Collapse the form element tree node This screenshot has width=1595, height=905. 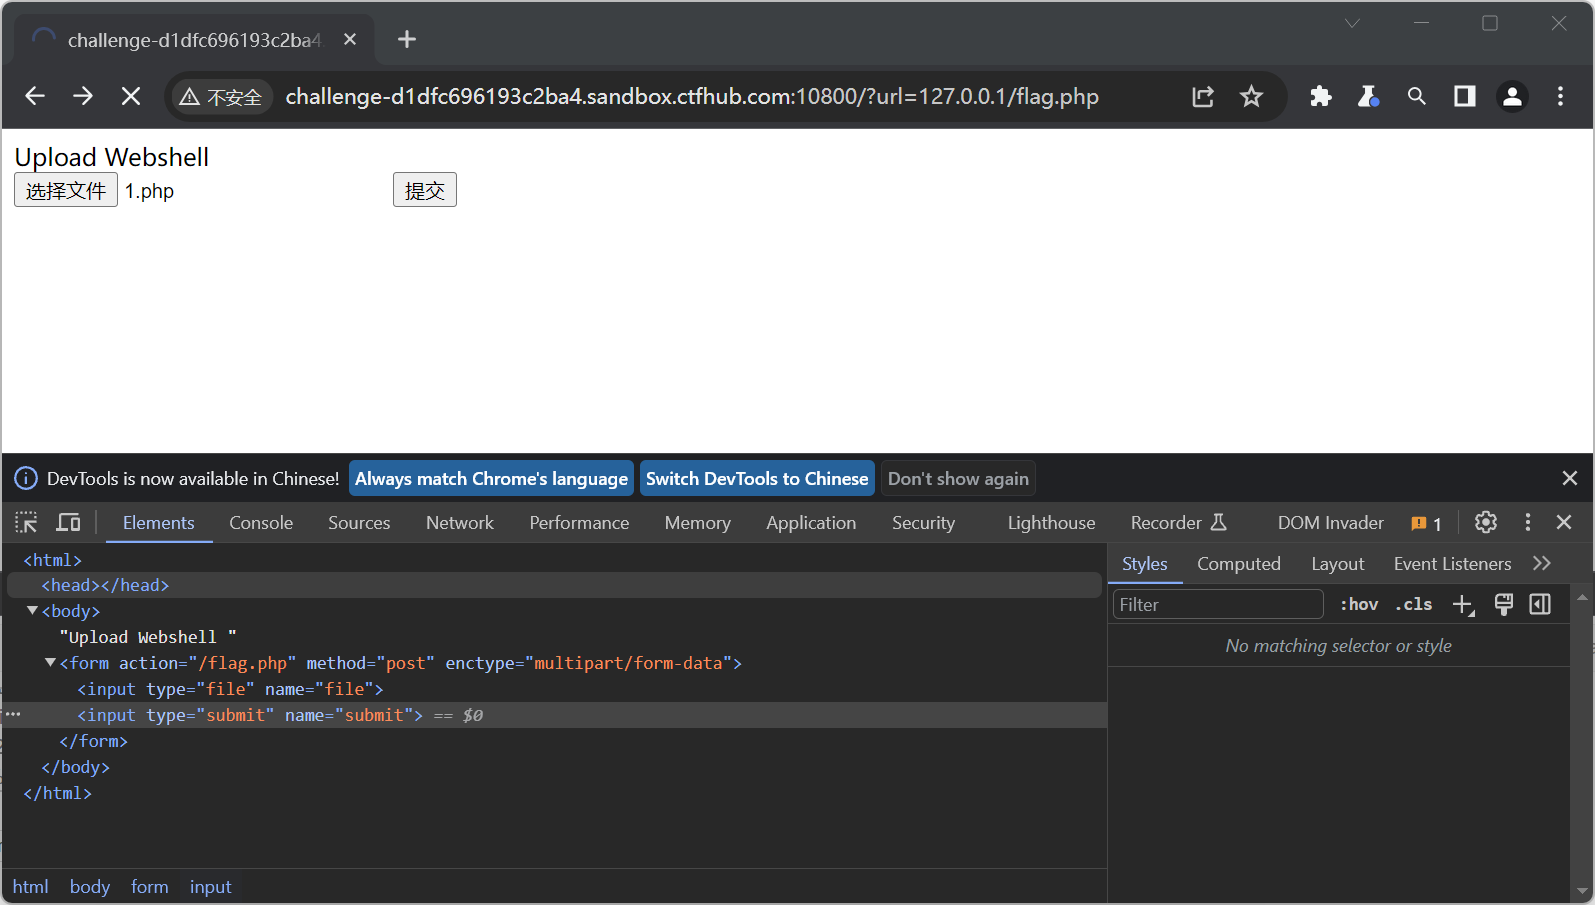click(x=50, y=663)
